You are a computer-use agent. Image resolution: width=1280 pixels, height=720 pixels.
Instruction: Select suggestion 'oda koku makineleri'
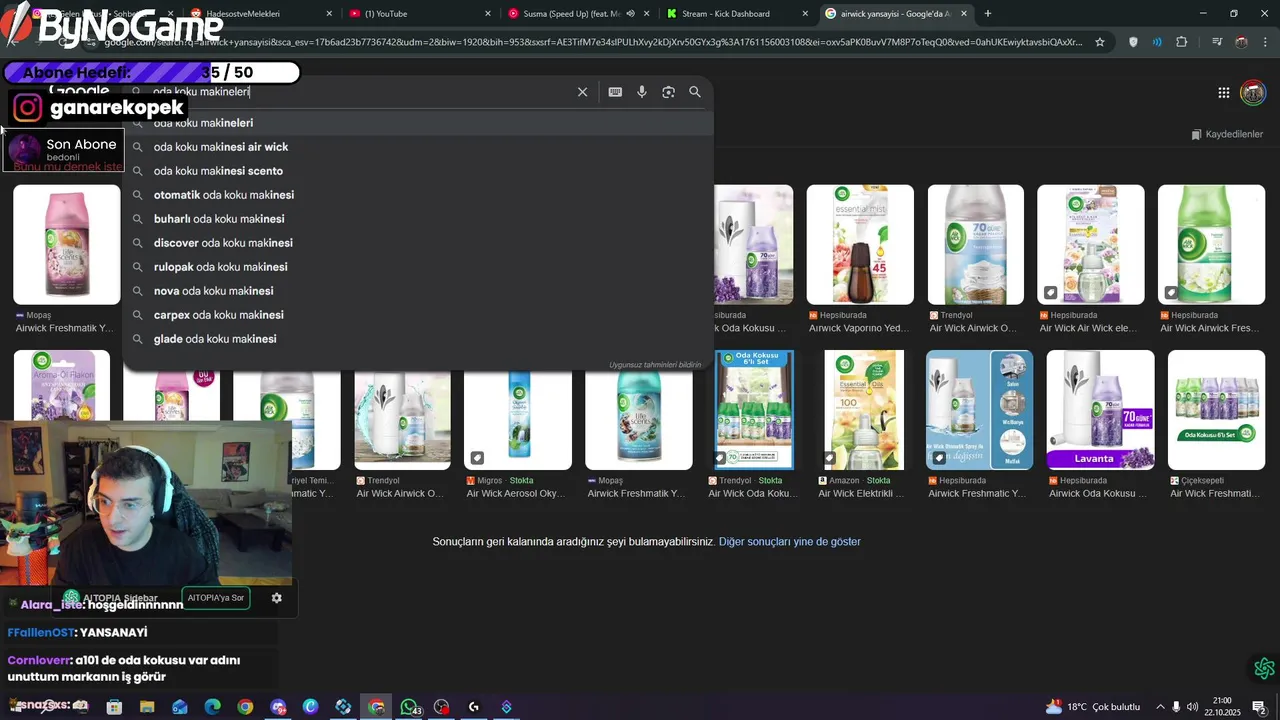418,123
